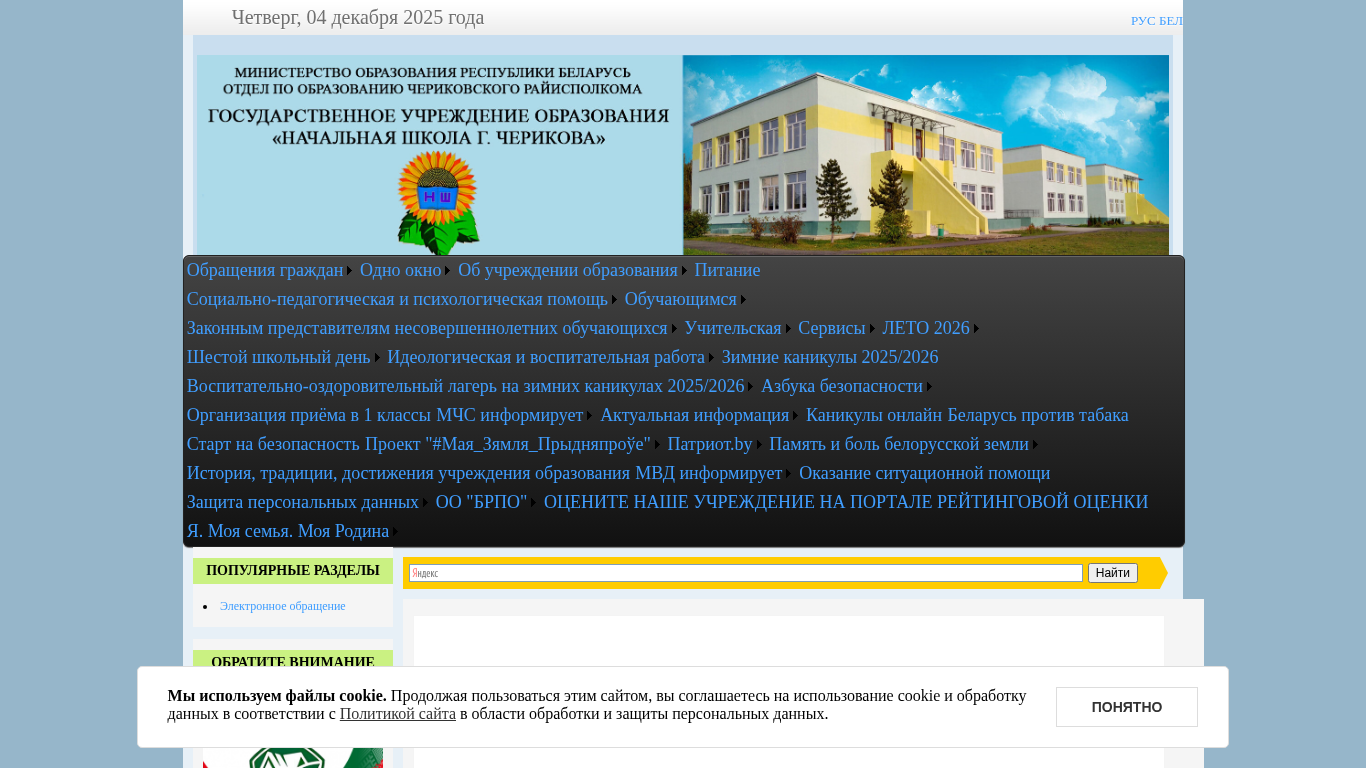Click the date Четверг, 04 декабря 2025 года
The image size is (1366, 768).
tap(358, 17)
